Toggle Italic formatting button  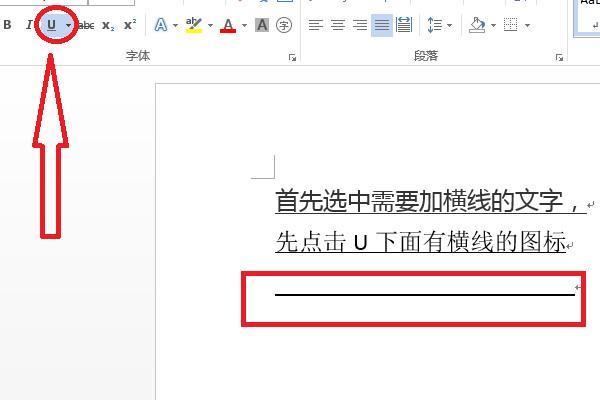click(29, 25)
